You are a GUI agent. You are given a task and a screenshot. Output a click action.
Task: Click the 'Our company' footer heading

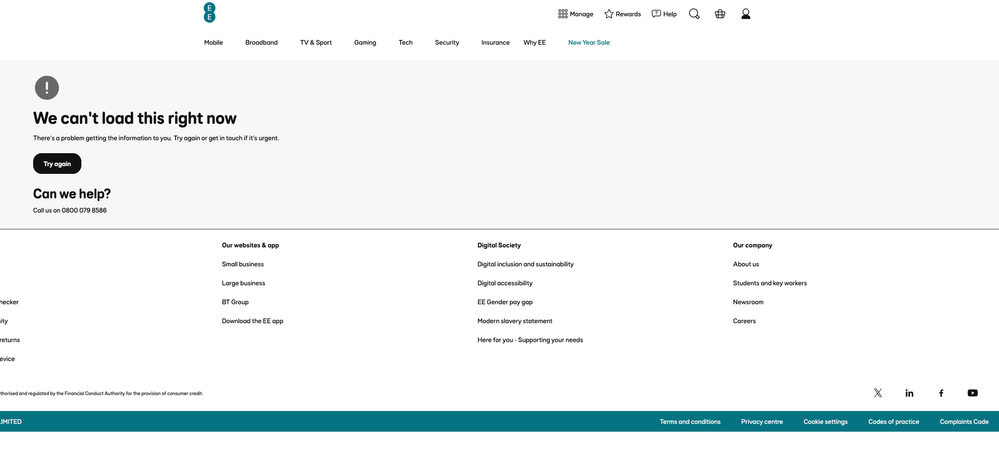pos(752,245)
